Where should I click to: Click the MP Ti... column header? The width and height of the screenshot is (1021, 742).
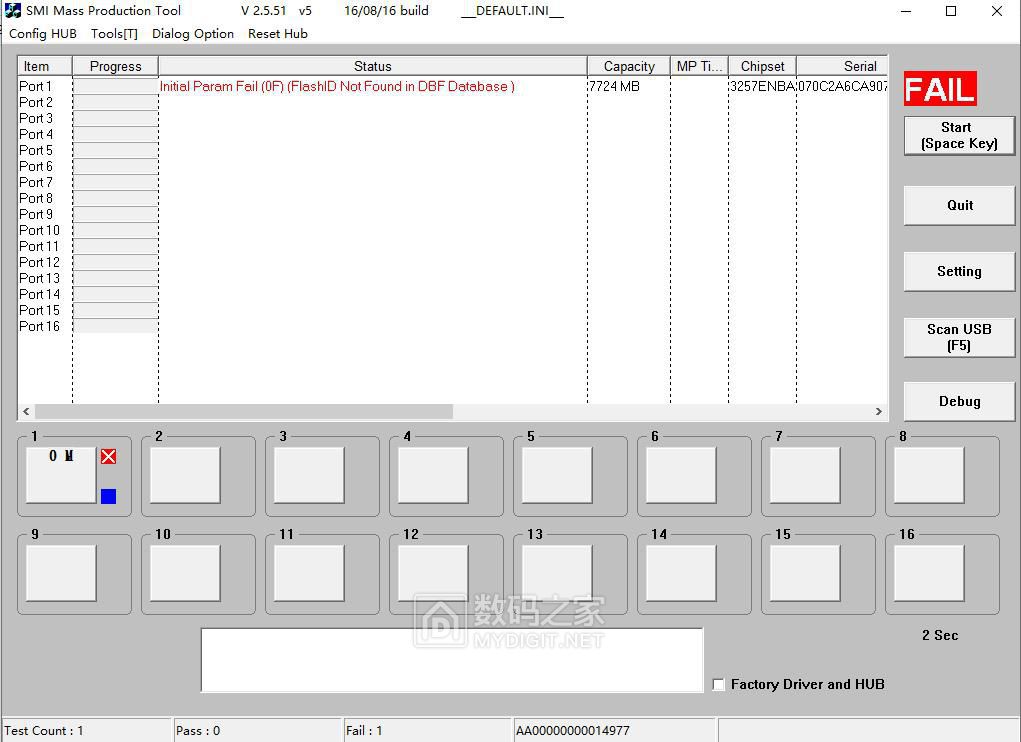[699, 66]
